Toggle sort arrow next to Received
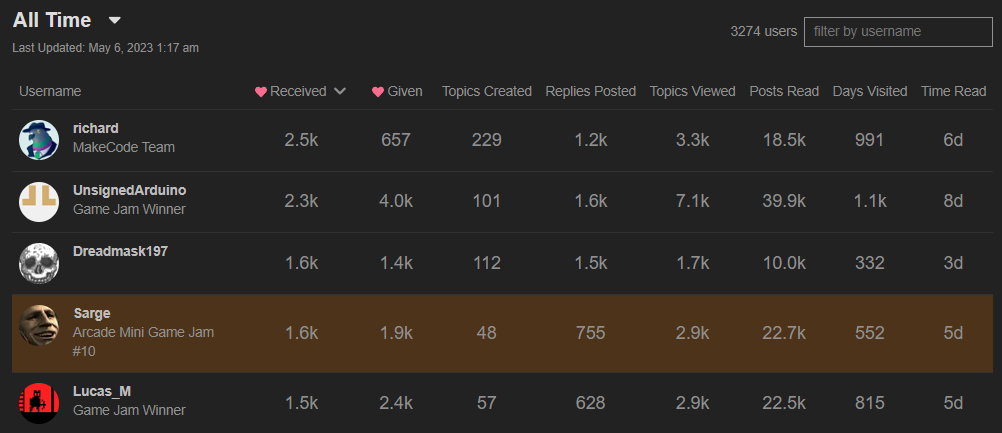 click(340, 91)
